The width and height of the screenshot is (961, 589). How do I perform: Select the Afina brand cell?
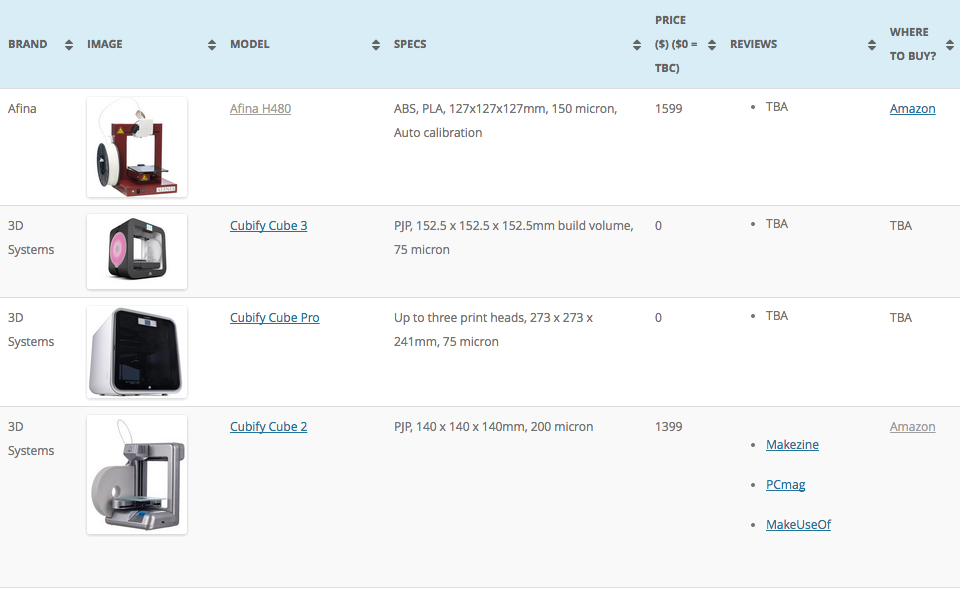click(x=22, y=108)
